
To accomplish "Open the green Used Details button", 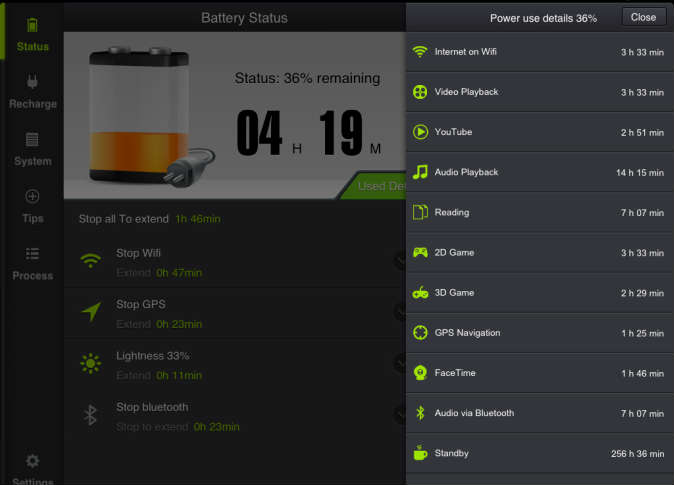I will click(x=374, y=186).
